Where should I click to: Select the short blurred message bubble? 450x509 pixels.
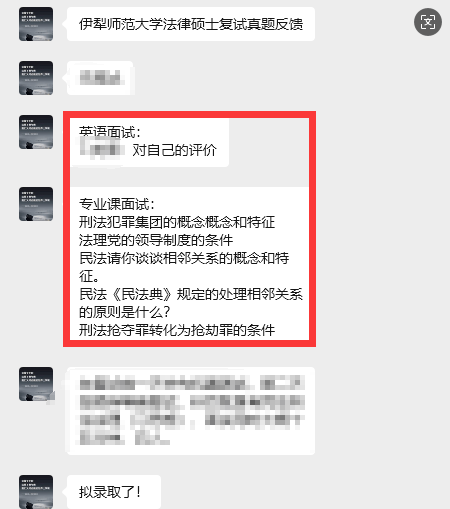(101, 78)
